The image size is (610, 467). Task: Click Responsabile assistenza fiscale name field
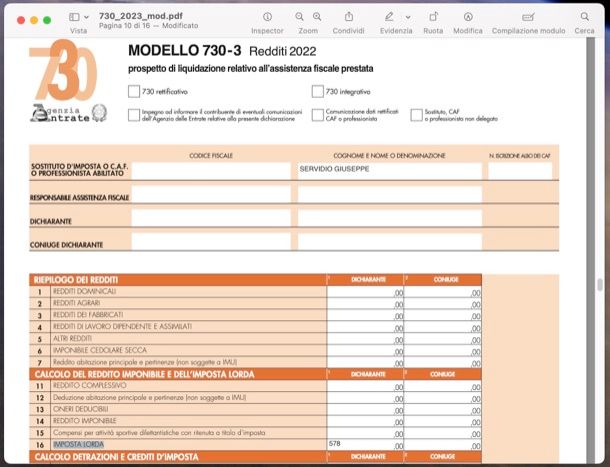390,195
